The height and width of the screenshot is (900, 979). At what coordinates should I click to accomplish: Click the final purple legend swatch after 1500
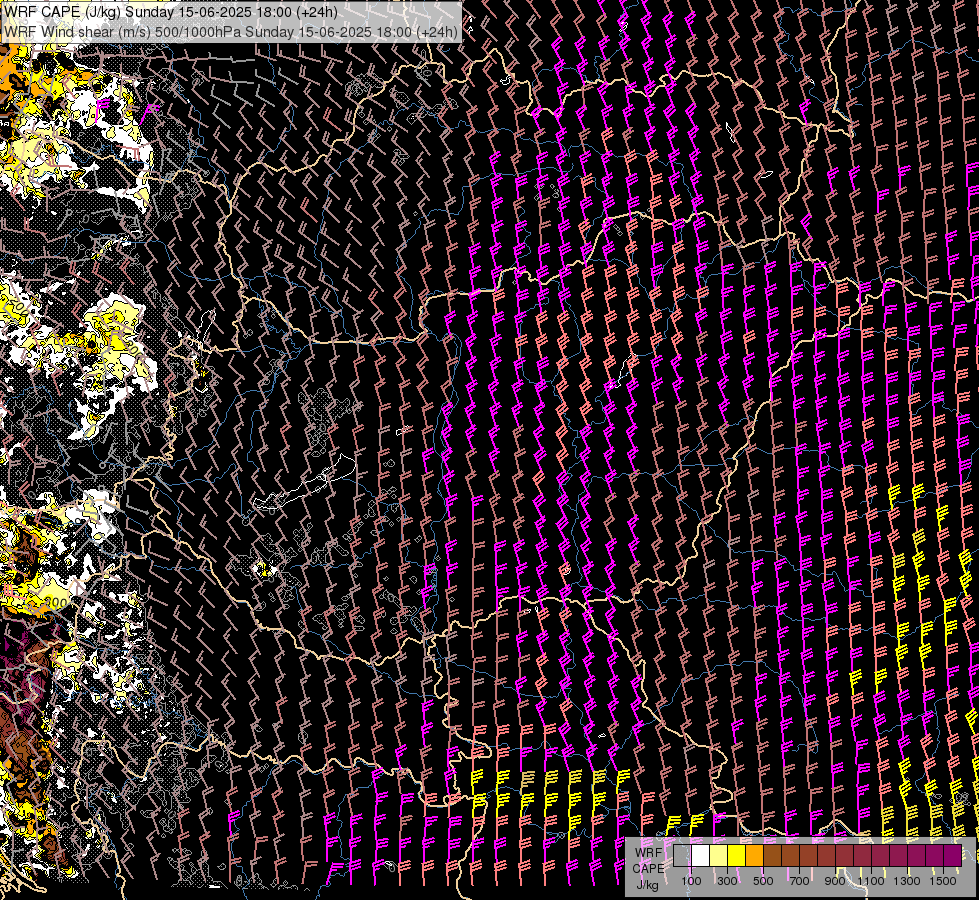click(x=953, y=856)
